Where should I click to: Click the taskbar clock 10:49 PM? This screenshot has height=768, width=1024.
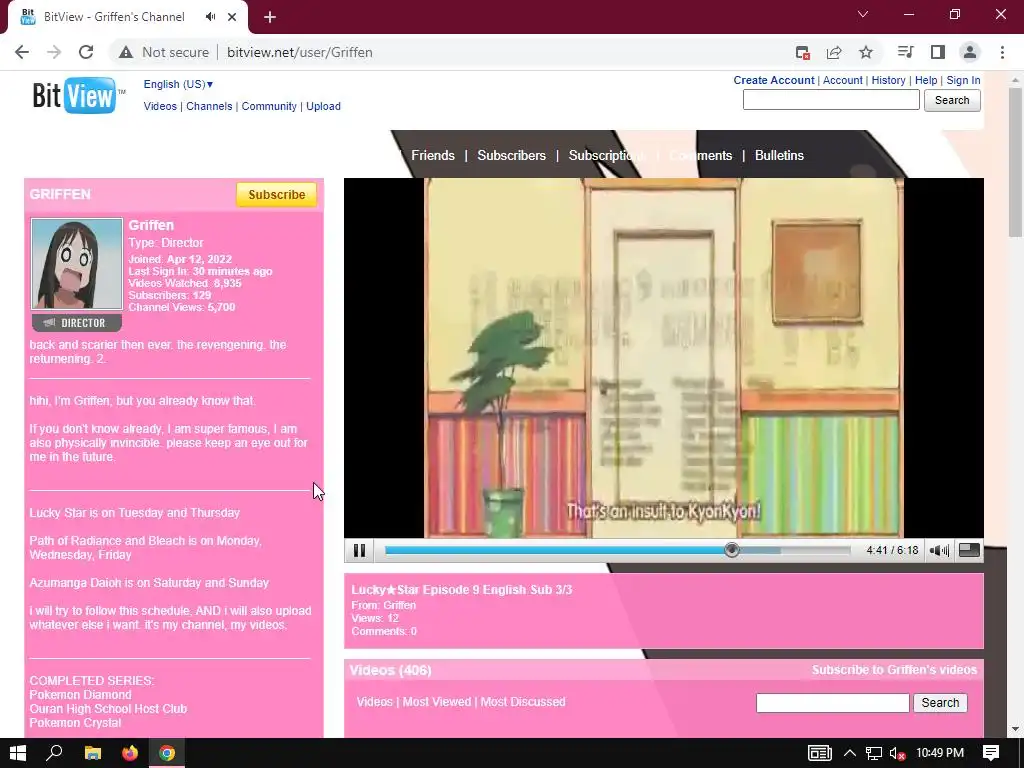pos(940,753)
